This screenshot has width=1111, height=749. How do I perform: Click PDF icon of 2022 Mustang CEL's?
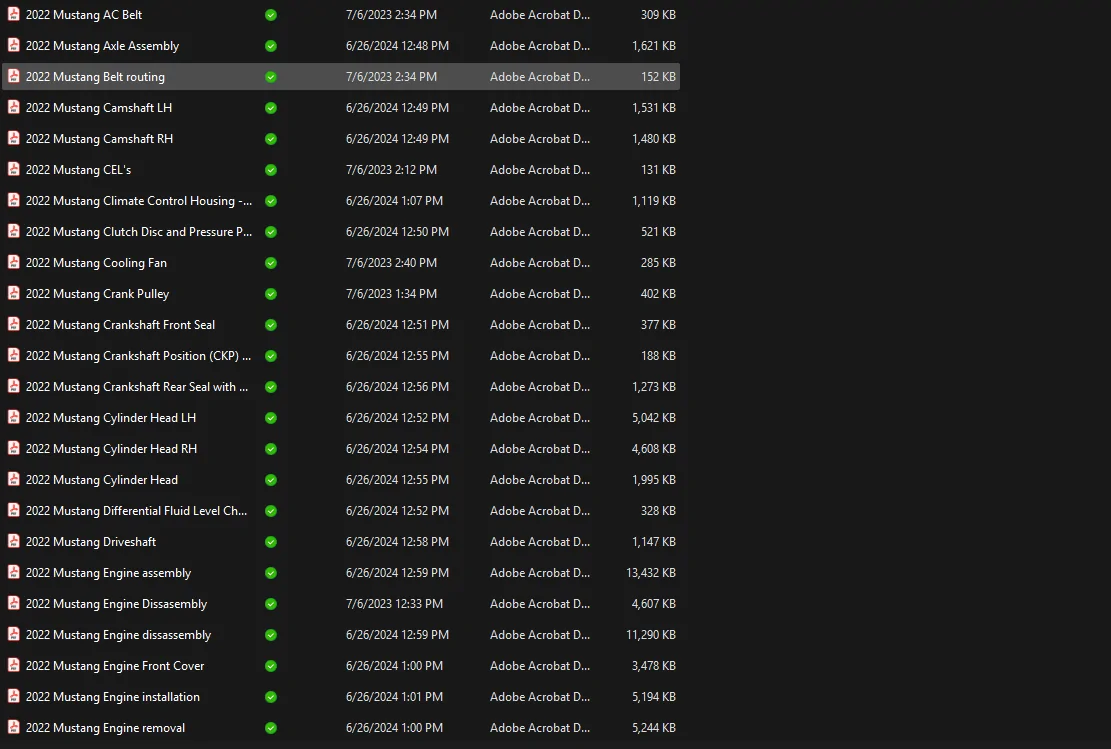13,169
